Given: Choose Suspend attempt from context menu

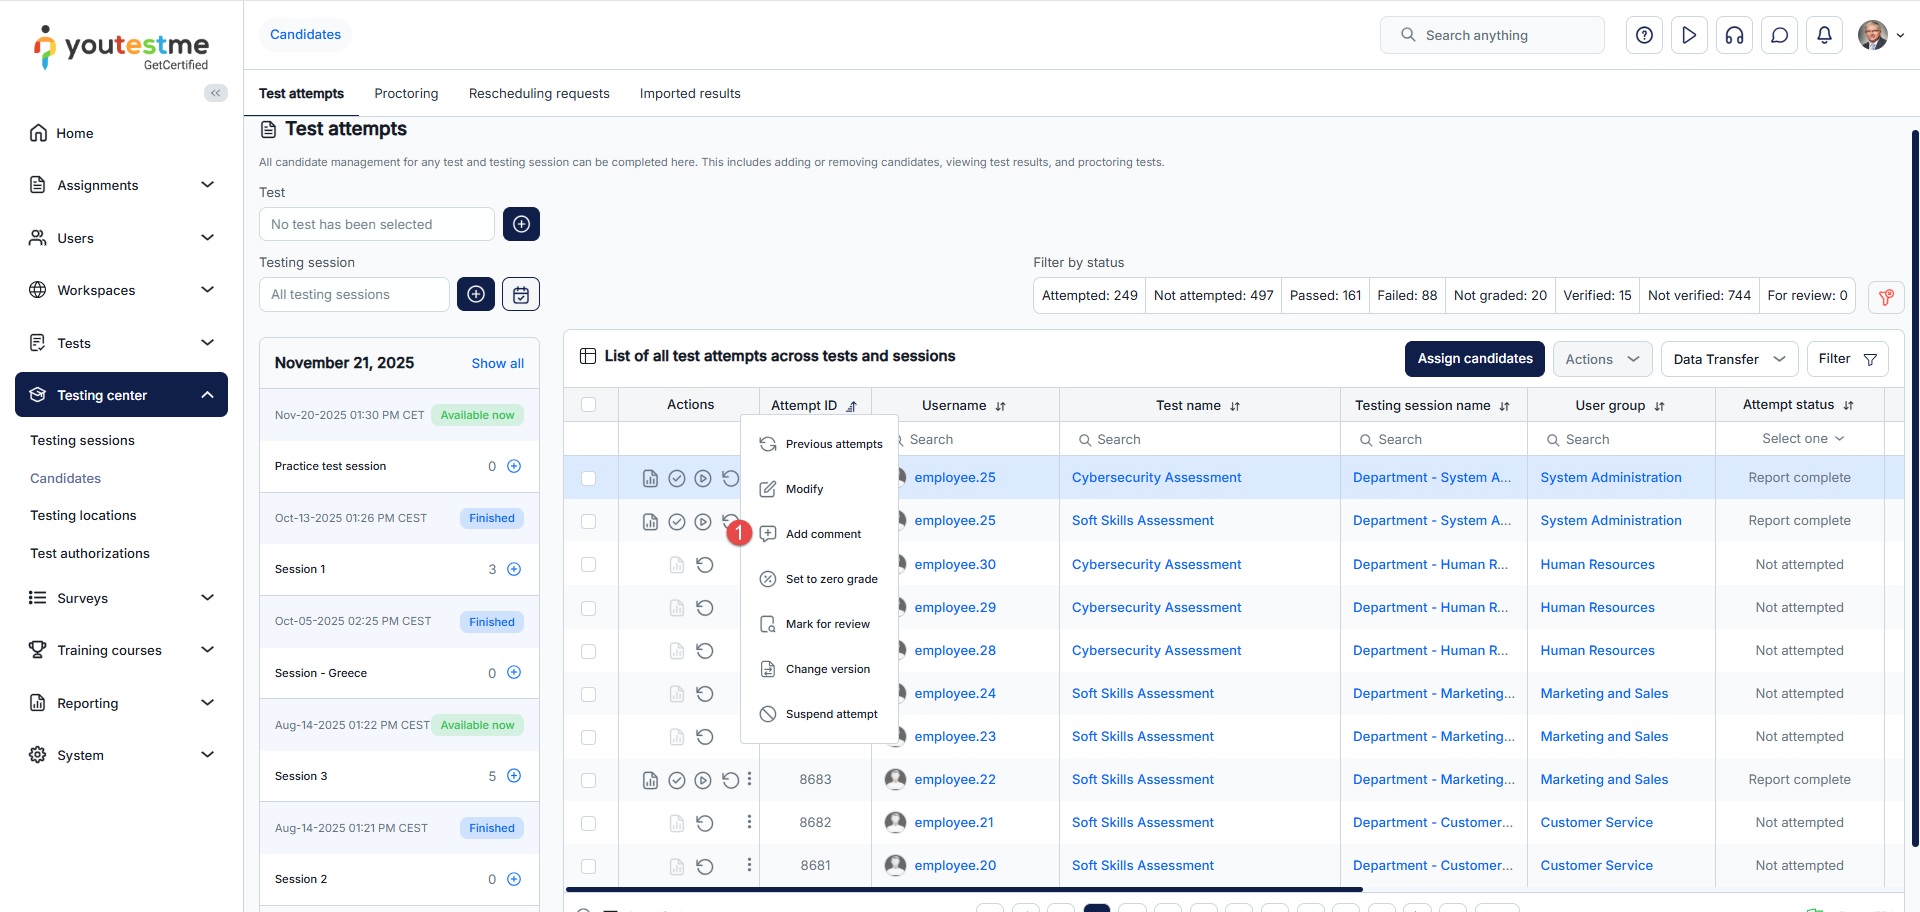Looking at the screenshot, I should 830,714.
